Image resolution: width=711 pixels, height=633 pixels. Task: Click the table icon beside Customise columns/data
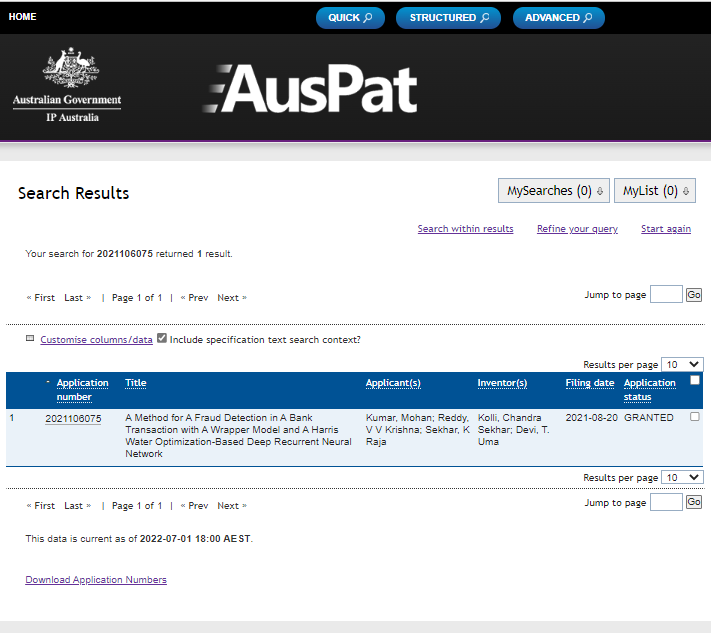pyautogui.click(x=30, y=338)
